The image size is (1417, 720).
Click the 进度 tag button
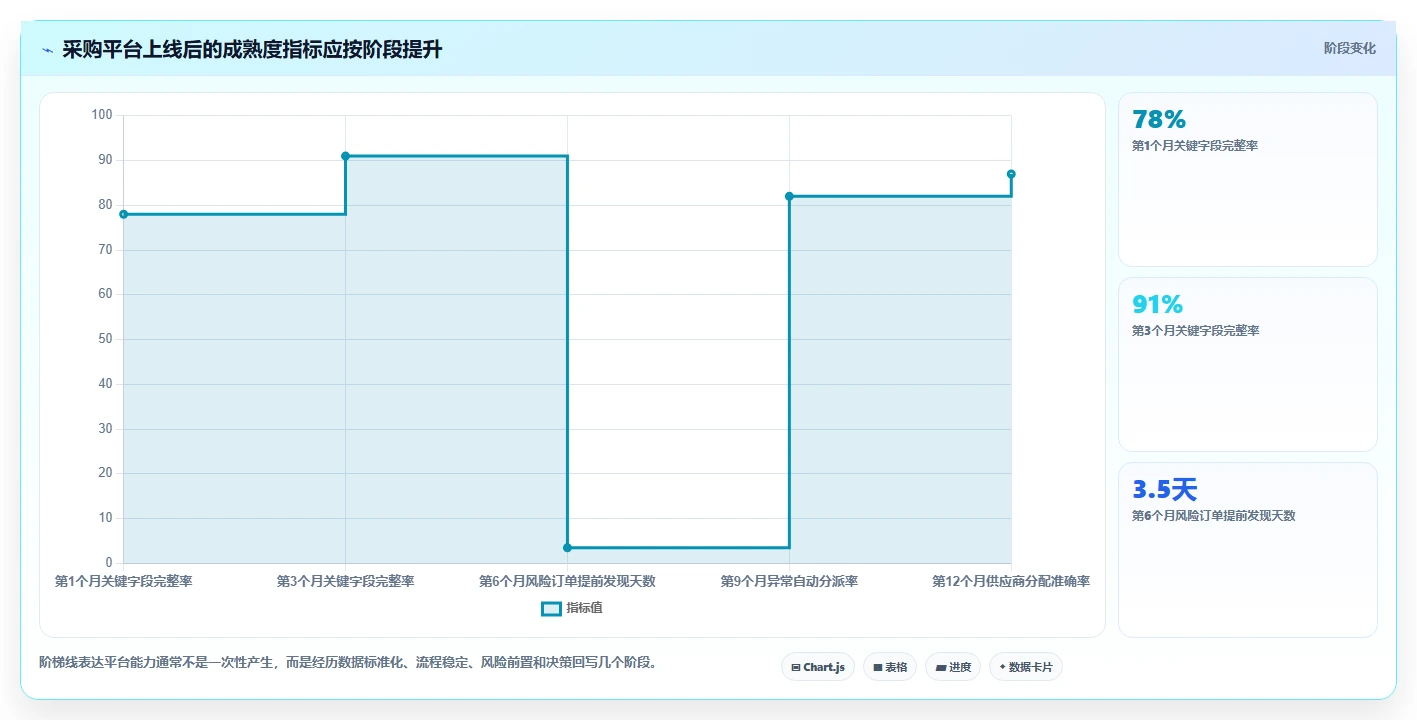click(x=952, y=667)
